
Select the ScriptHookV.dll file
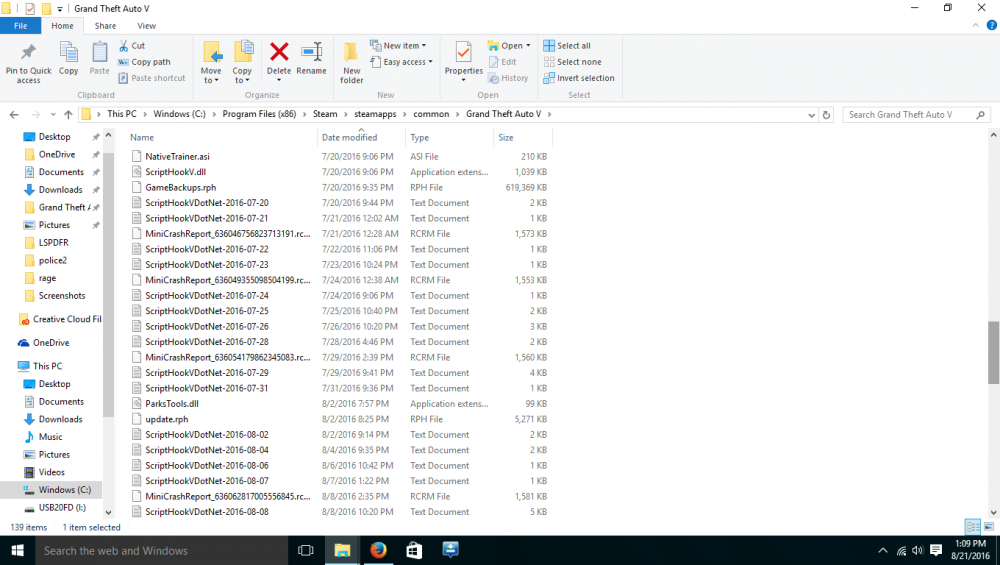click(175, 172)
